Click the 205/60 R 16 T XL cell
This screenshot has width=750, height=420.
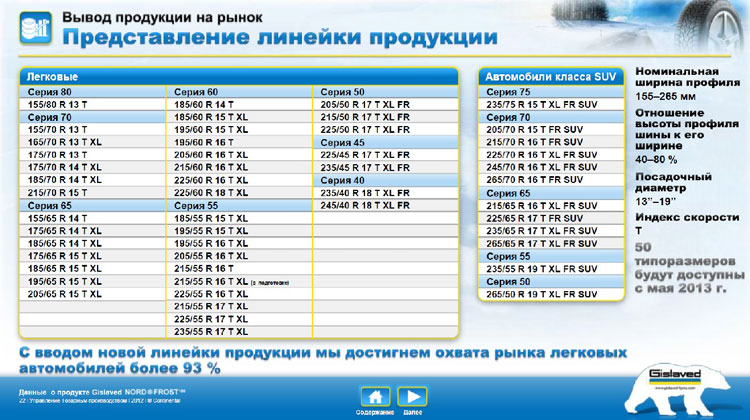239,155
